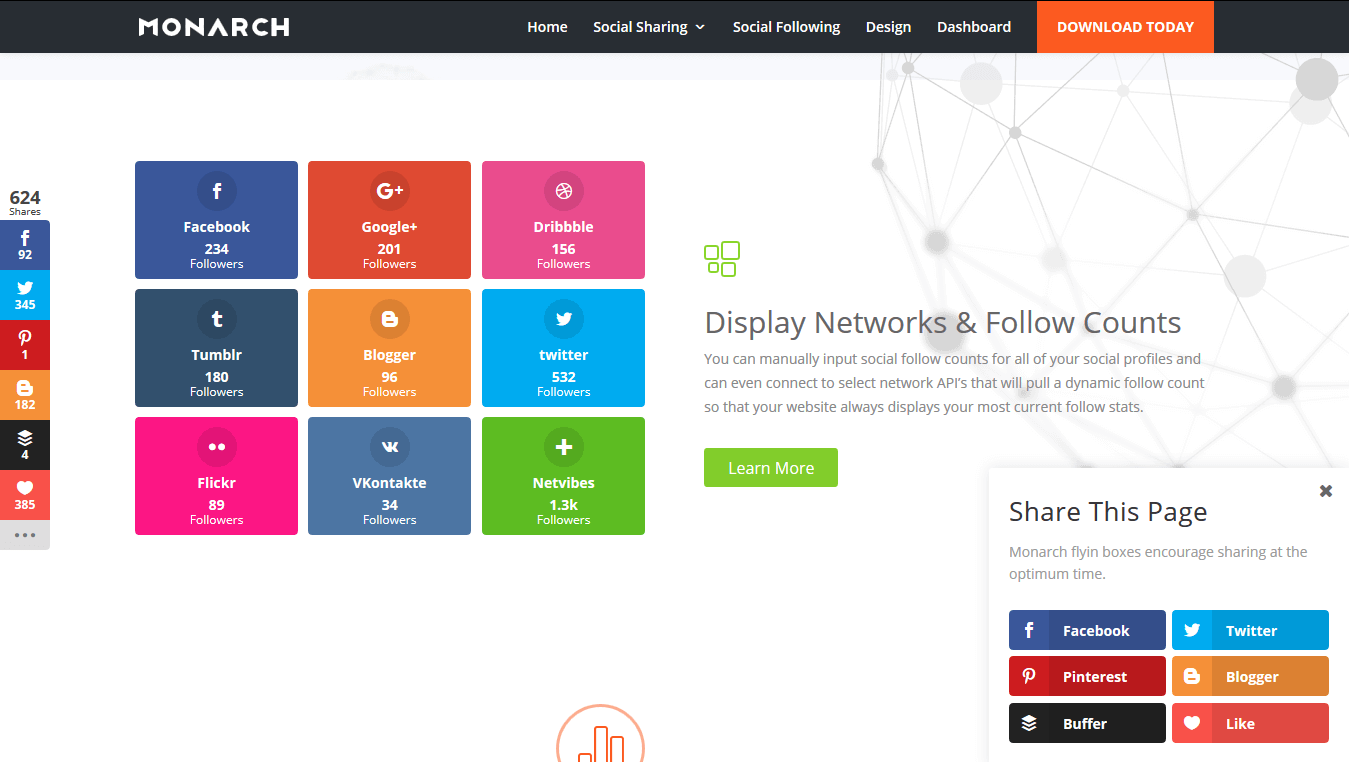Click the Facebook circle icon in follow grid
The width and height of the screenshot is (1349, 762).
217,191
